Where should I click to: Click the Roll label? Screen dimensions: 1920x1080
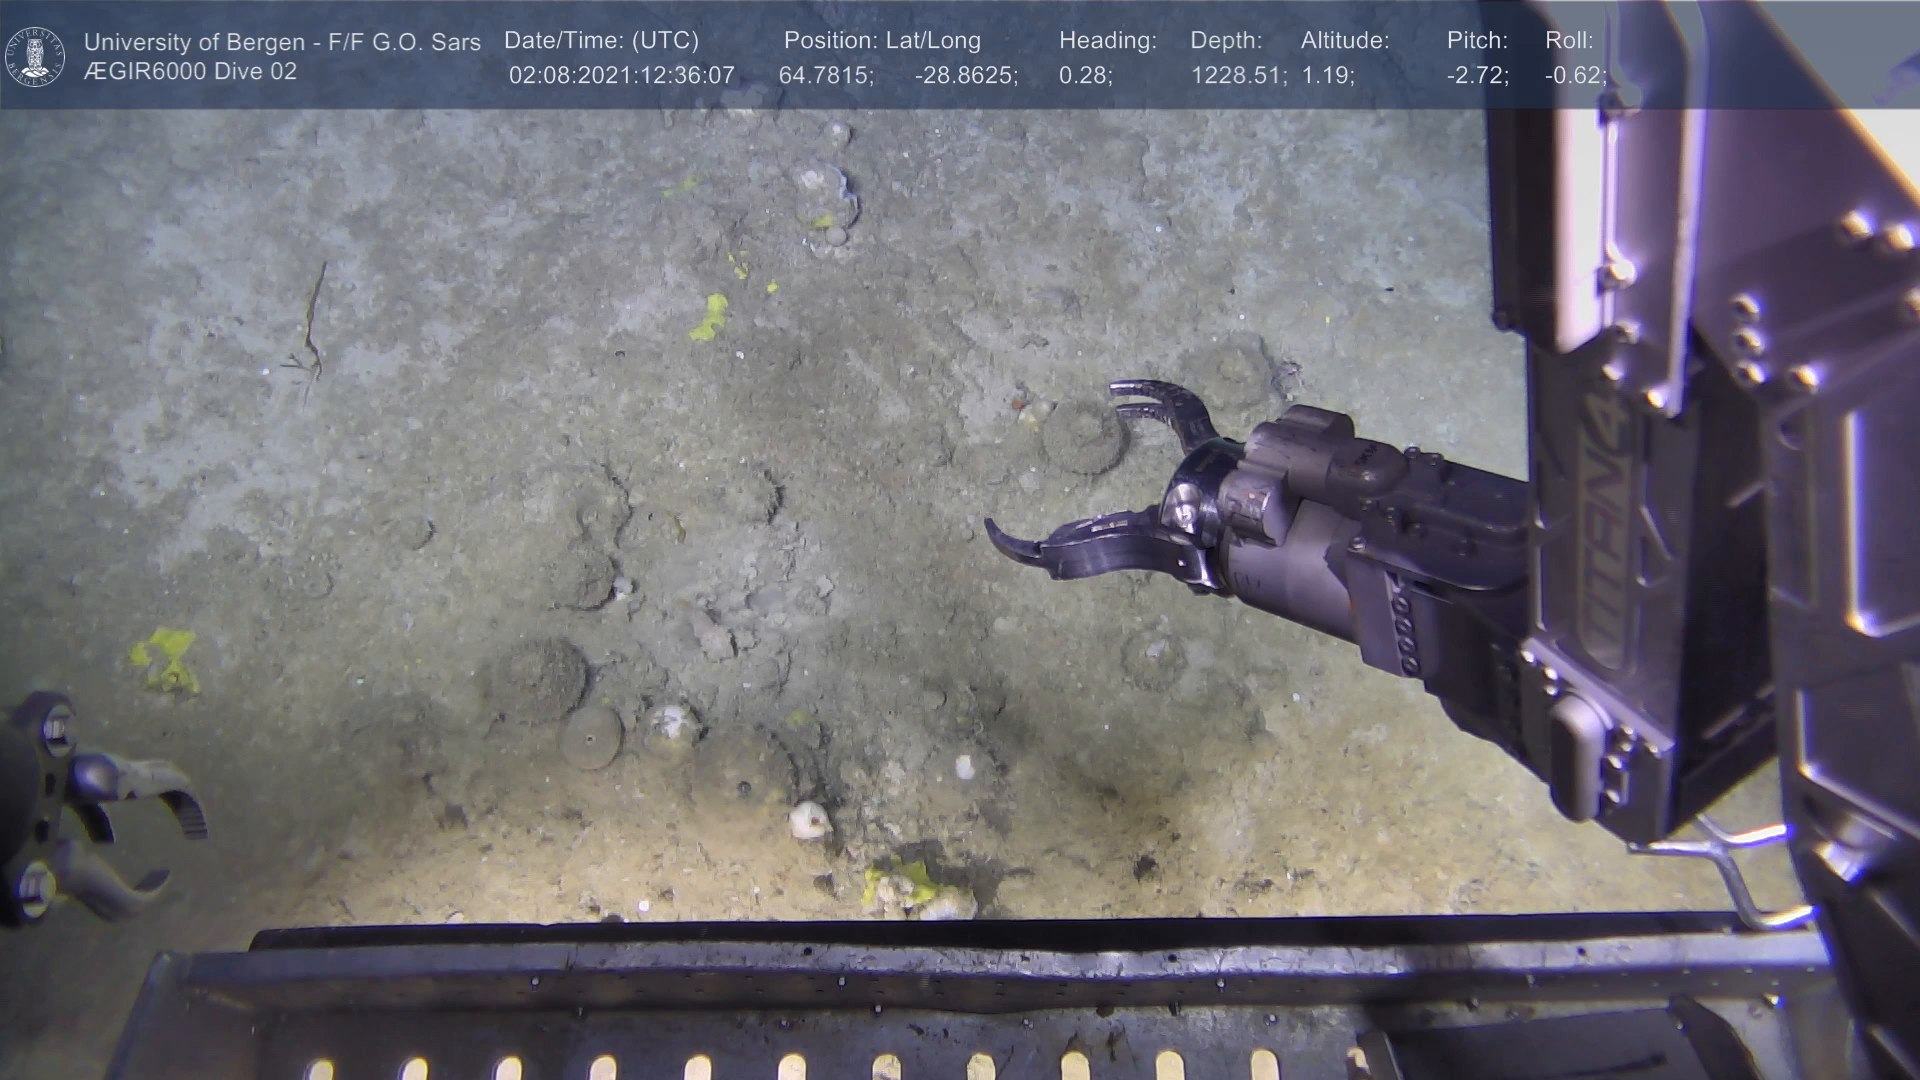coord(1568,41)
